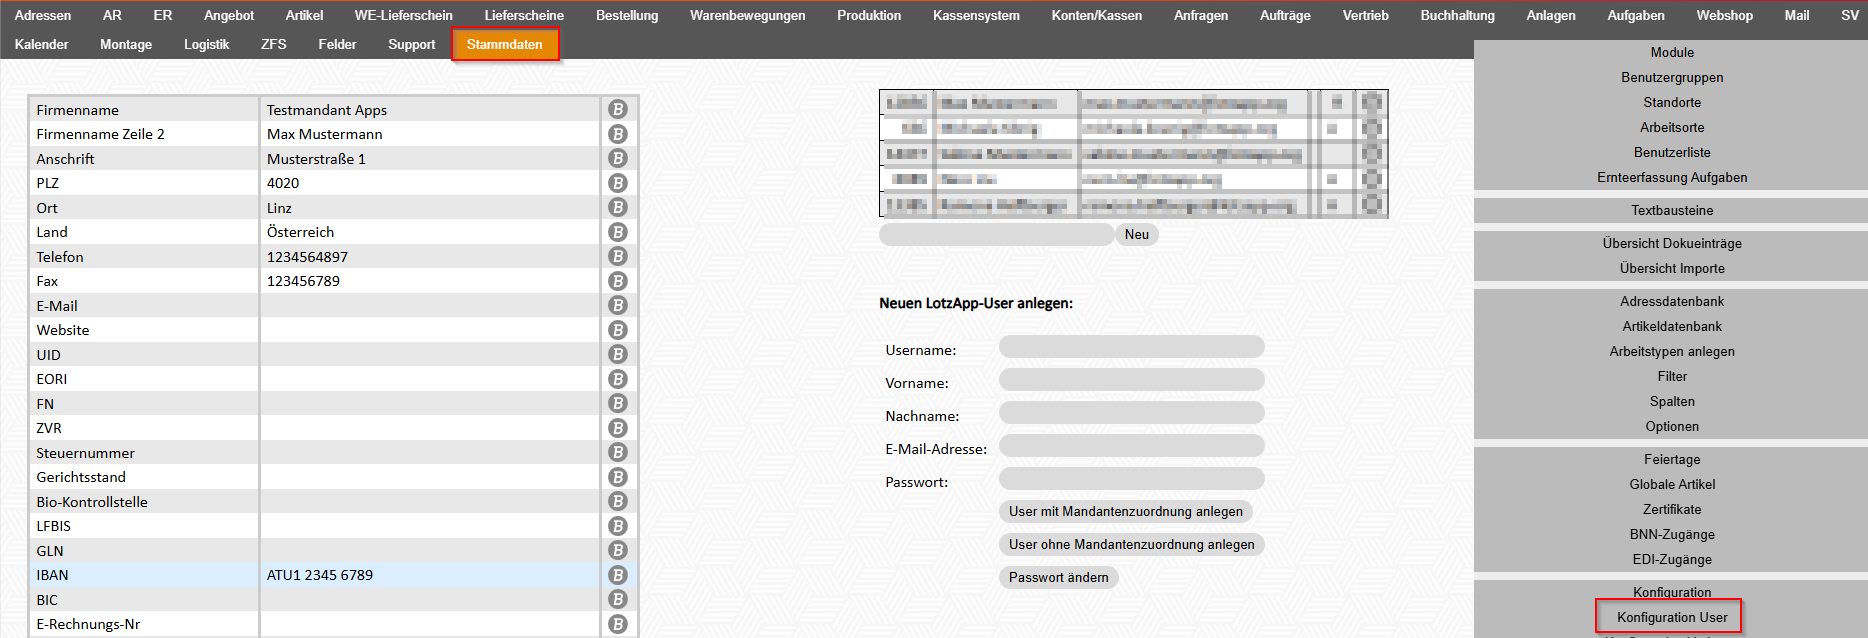The height and width of the screenshot is (638, 1868).
Task: Open the Stammdaten menu tab
Action: click(505, 44)
